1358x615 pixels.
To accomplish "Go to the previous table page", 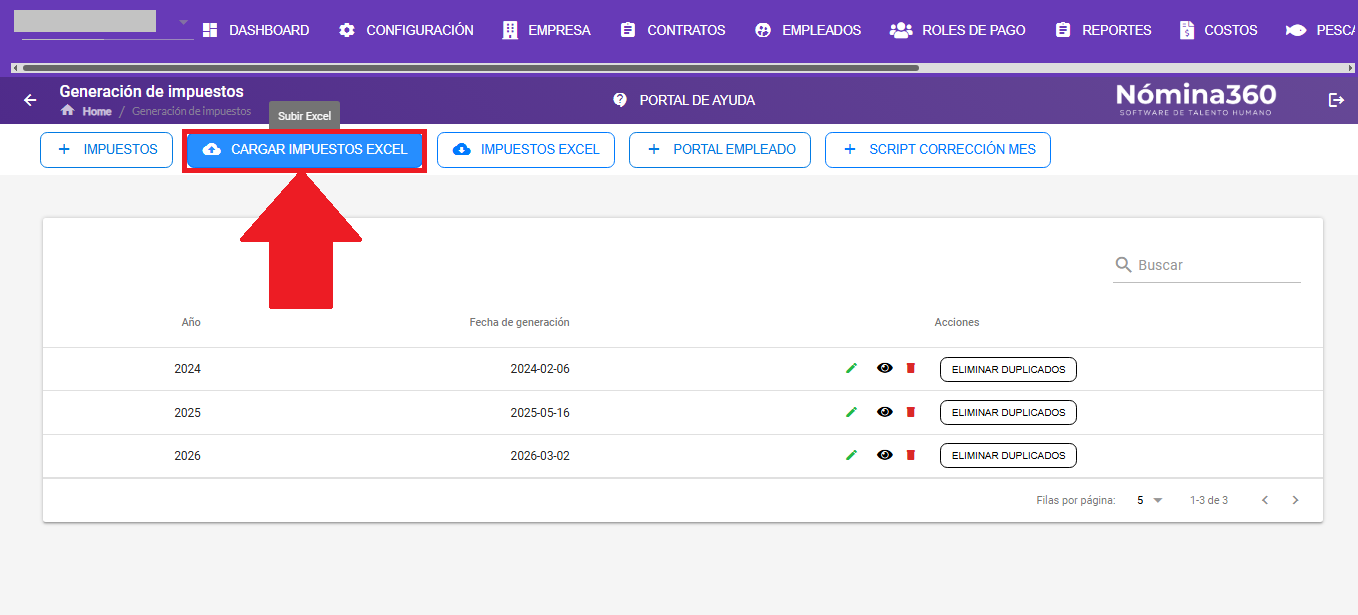I will pos(1264,500).
